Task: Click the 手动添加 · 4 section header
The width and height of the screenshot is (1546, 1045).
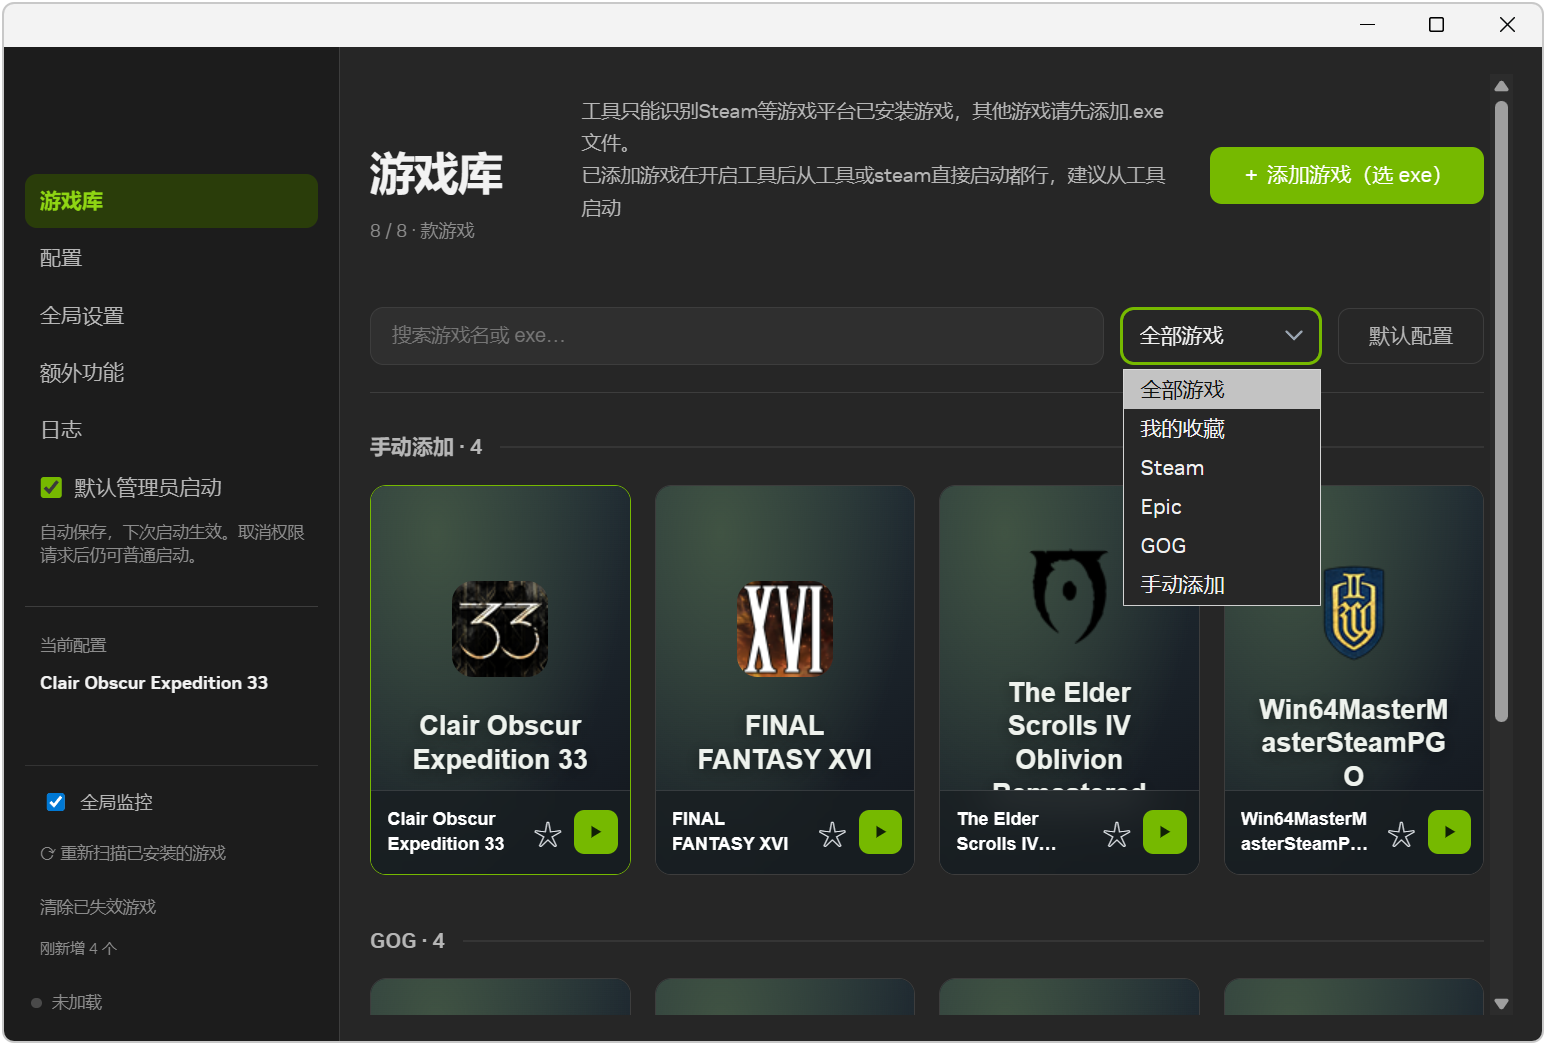Action: (x=426, y=447)
